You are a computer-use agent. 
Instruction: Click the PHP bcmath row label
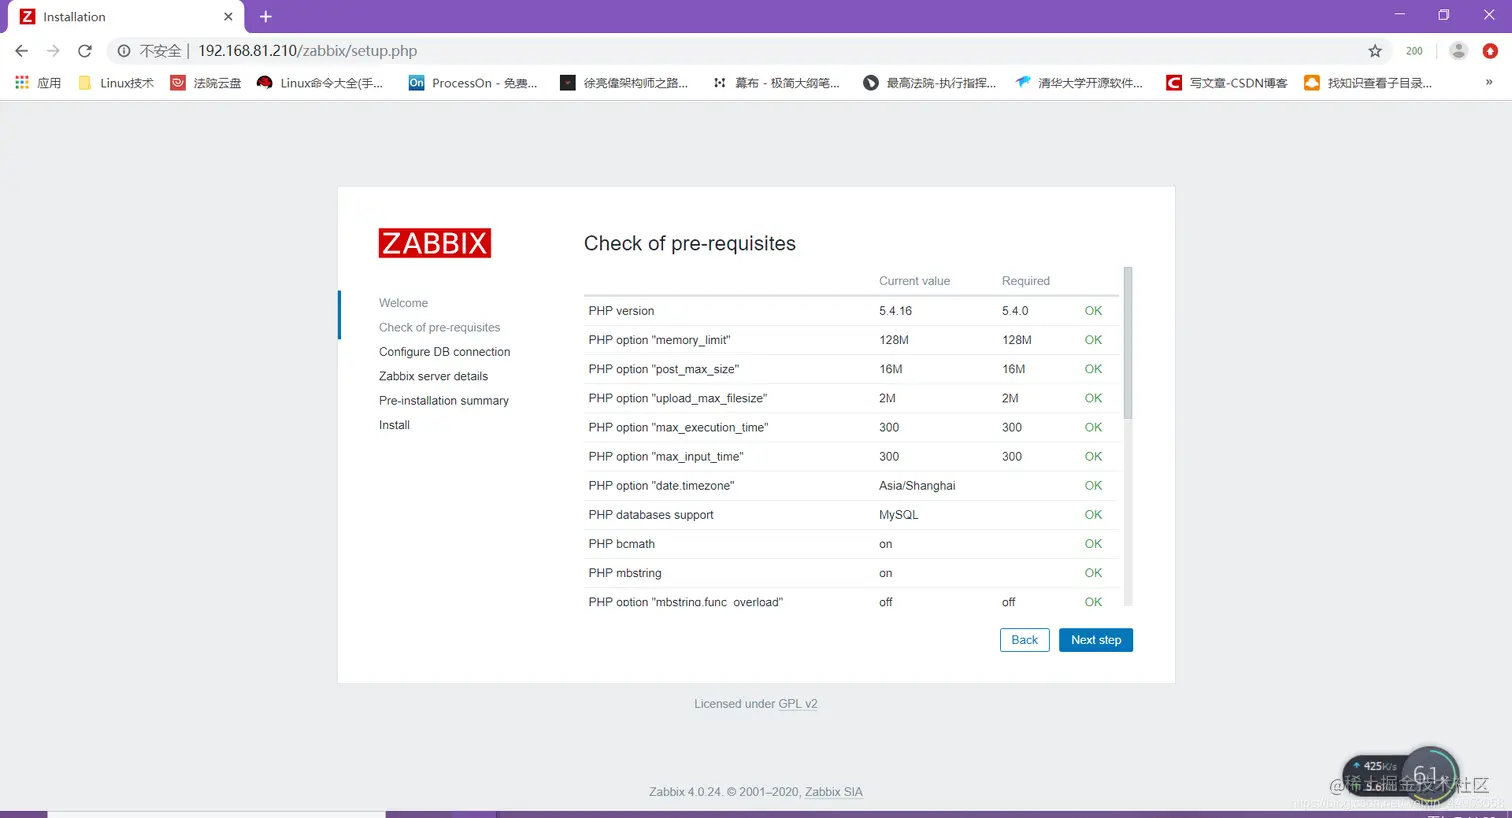621,544
